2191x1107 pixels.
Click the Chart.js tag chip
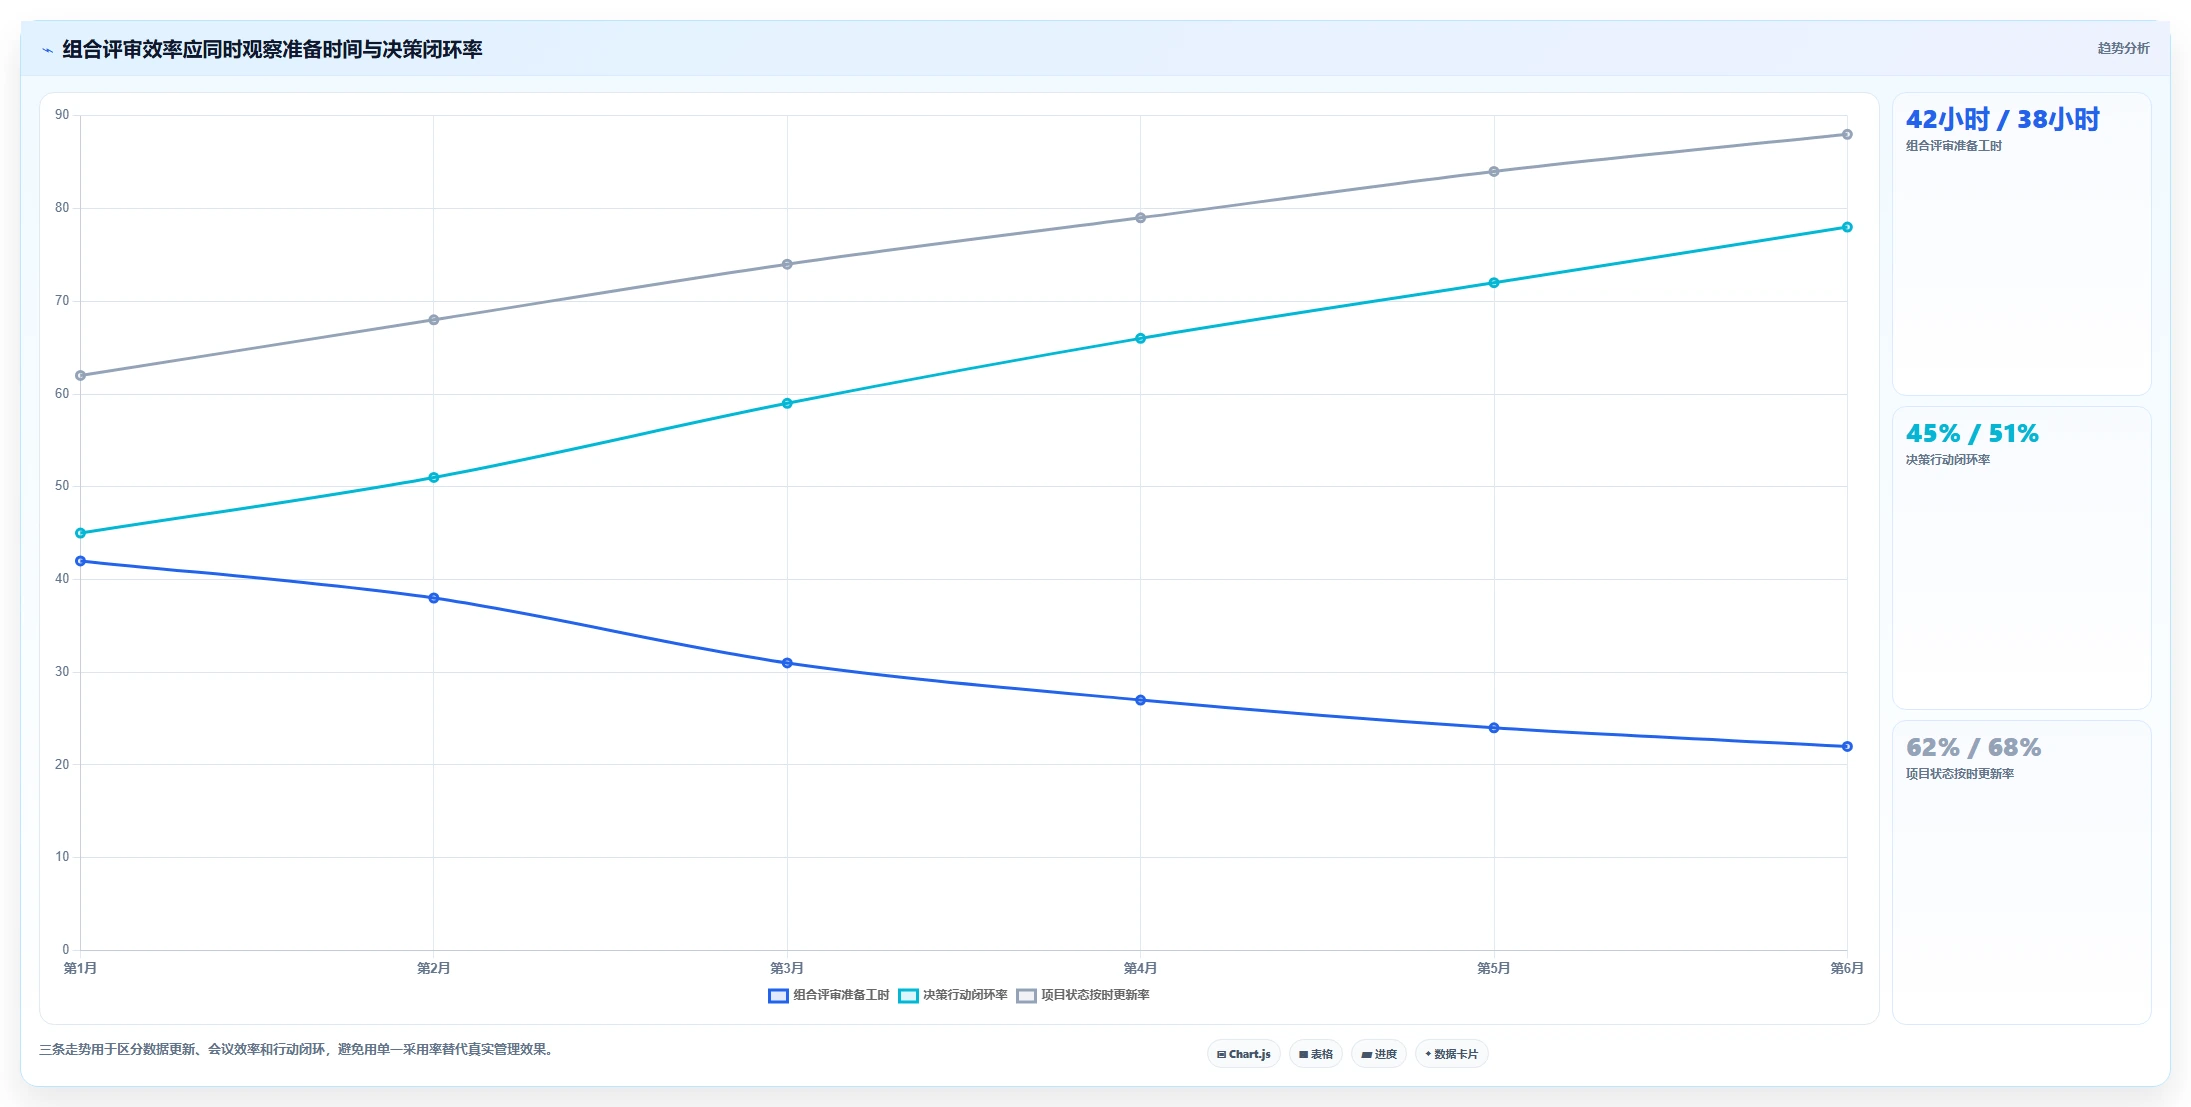[x=1243, y=1054]
